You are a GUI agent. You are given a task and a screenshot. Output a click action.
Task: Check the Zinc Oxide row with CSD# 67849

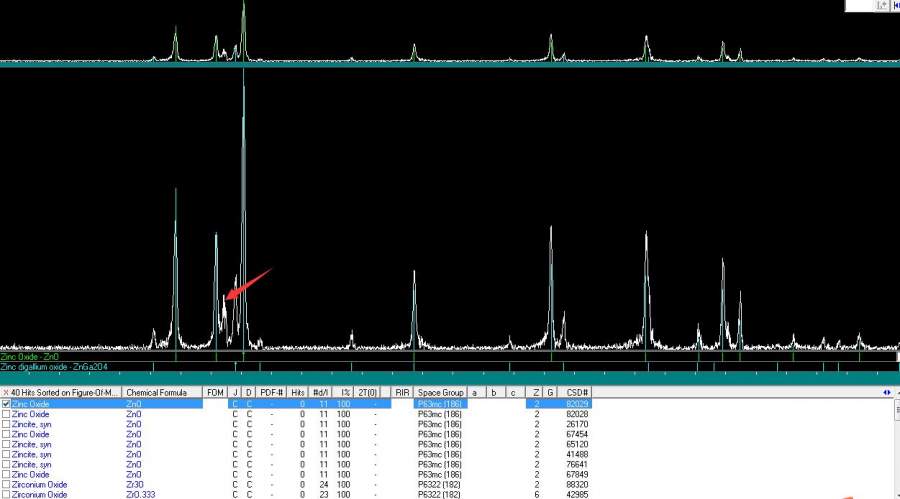[x=6, y=474]
